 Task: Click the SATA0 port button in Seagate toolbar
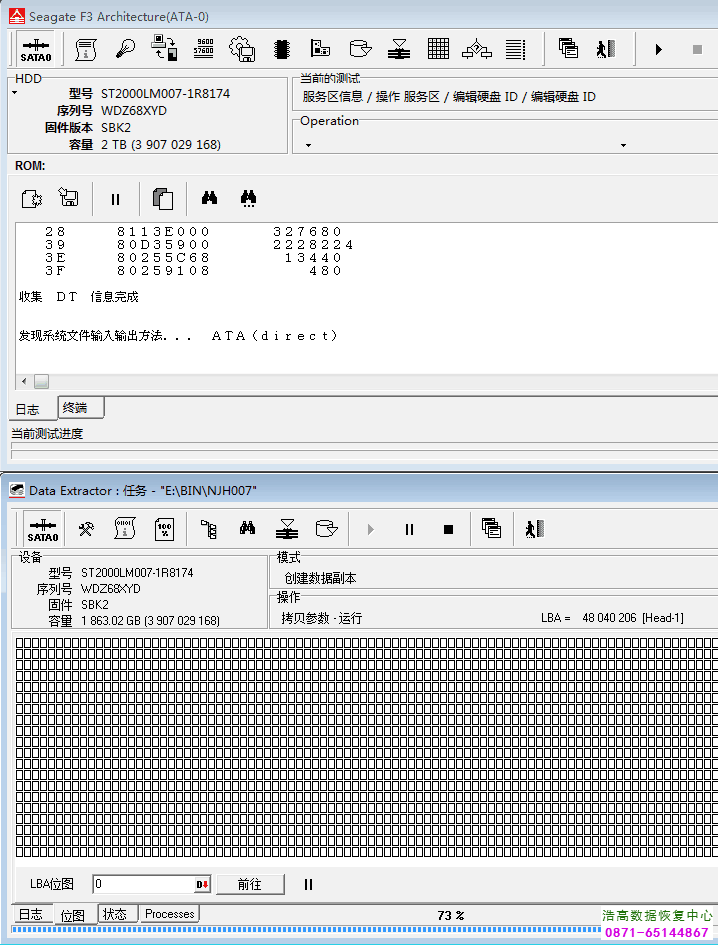click(x=37, y=49)
